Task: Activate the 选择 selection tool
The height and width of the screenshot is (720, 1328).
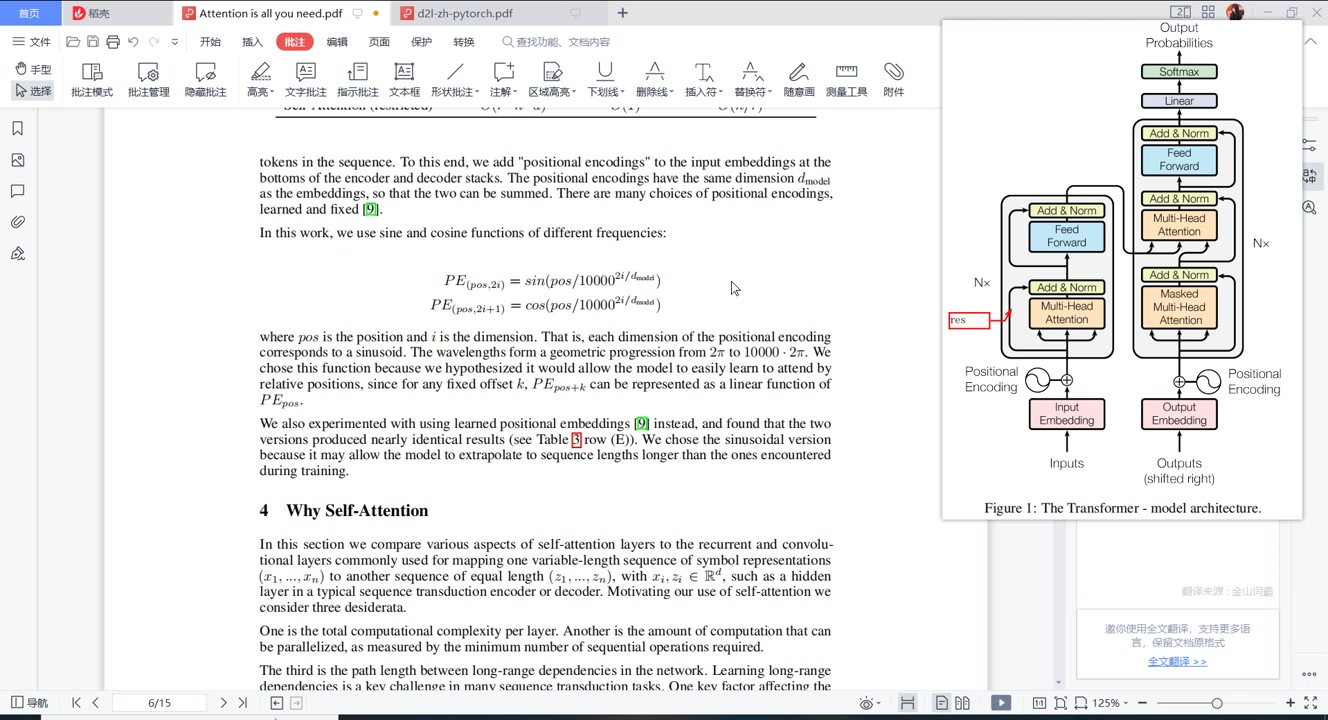Action: tap(33, 91)
